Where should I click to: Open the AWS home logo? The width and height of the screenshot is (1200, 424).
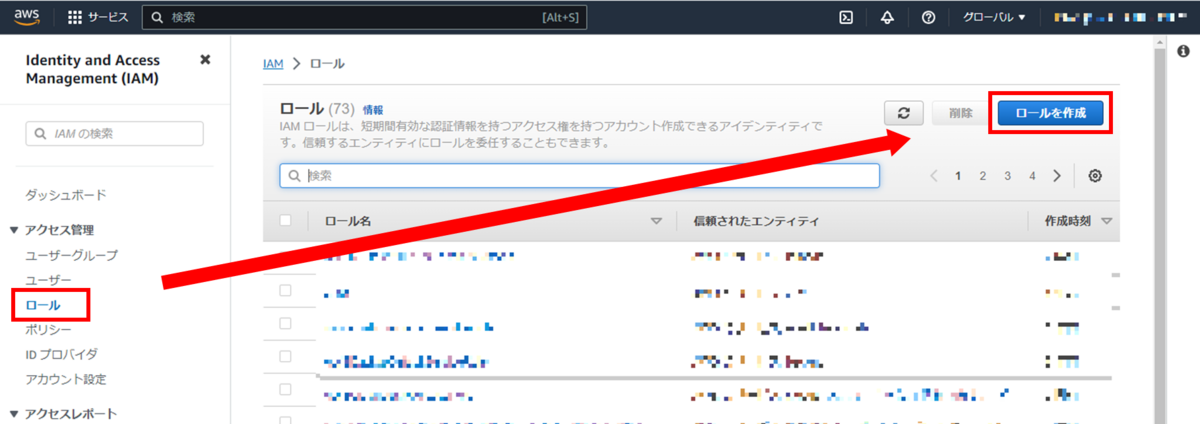[27, 17]
